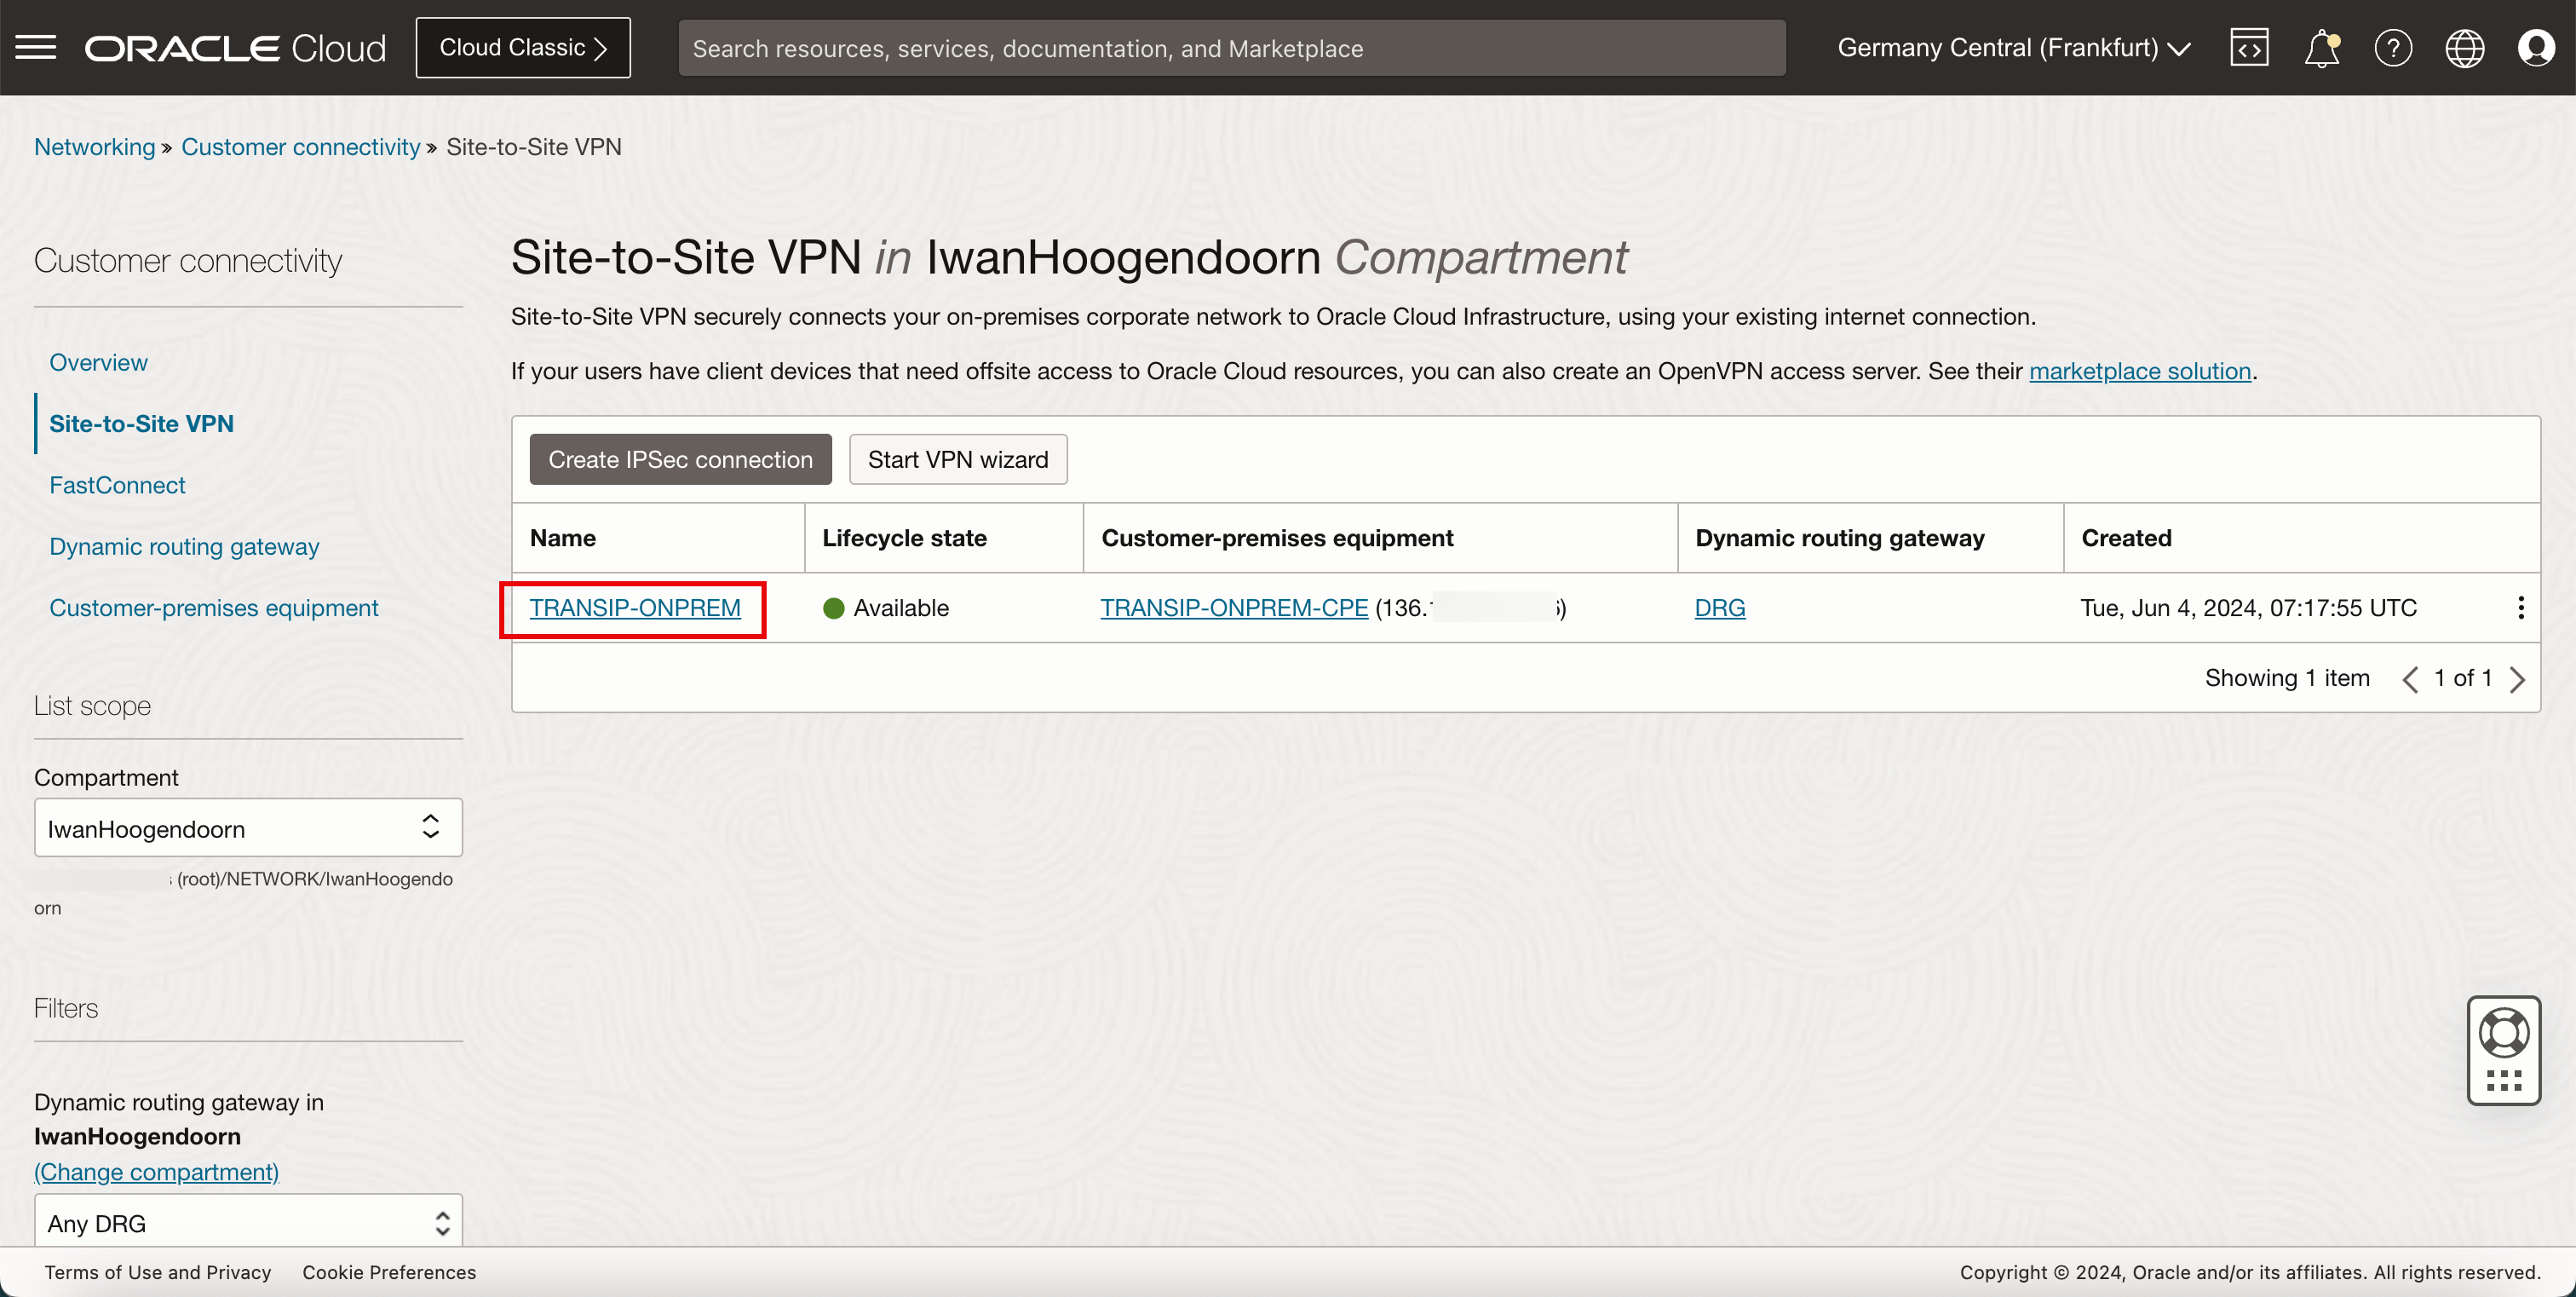Click the support life ring icon
This screenshot has height=1297, width=2576.
[2505, 1034]
